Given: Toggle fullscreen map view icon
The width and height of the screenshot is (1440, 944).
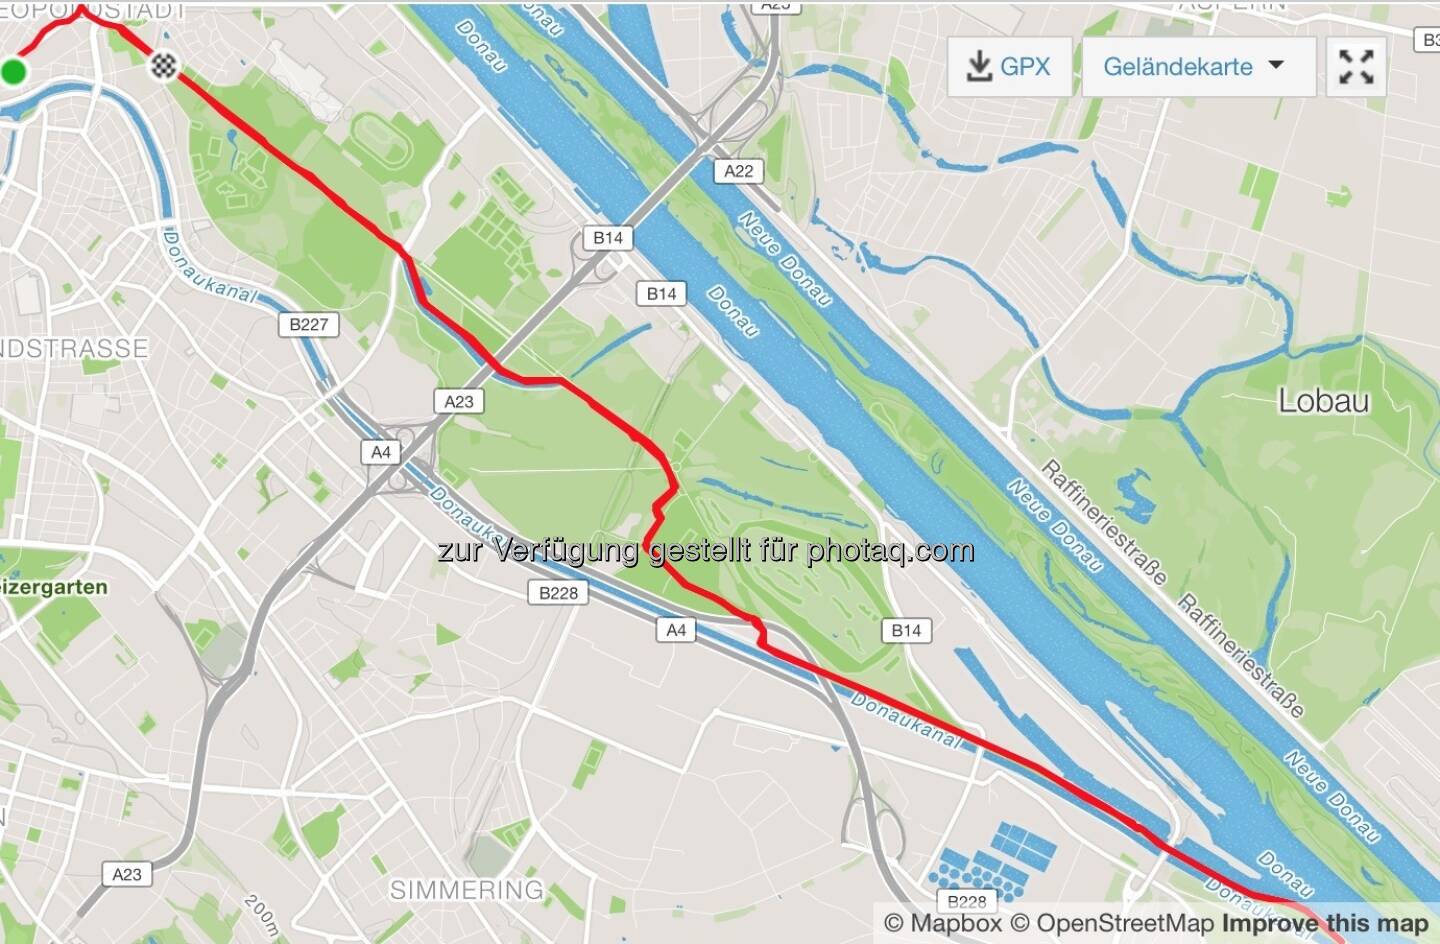Looking at the screenshot, I should [1356, 67].
